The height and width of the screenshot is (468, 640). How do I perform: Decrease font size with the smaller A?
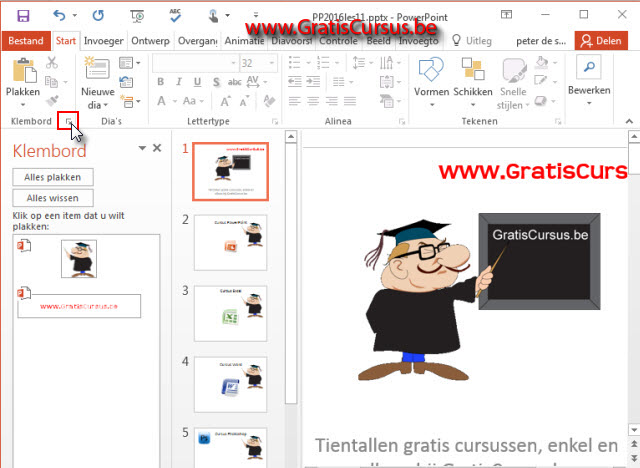(244, 102)
